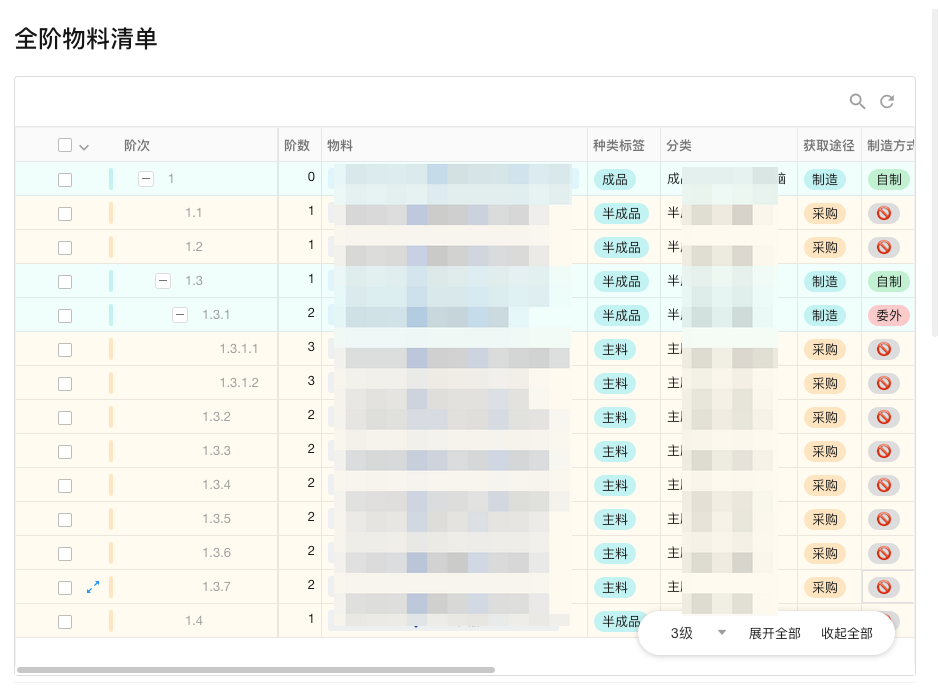This screenshot has height=693, width=939.
Task: Click the 种类标签 column header
Action: tap(619, 146)
